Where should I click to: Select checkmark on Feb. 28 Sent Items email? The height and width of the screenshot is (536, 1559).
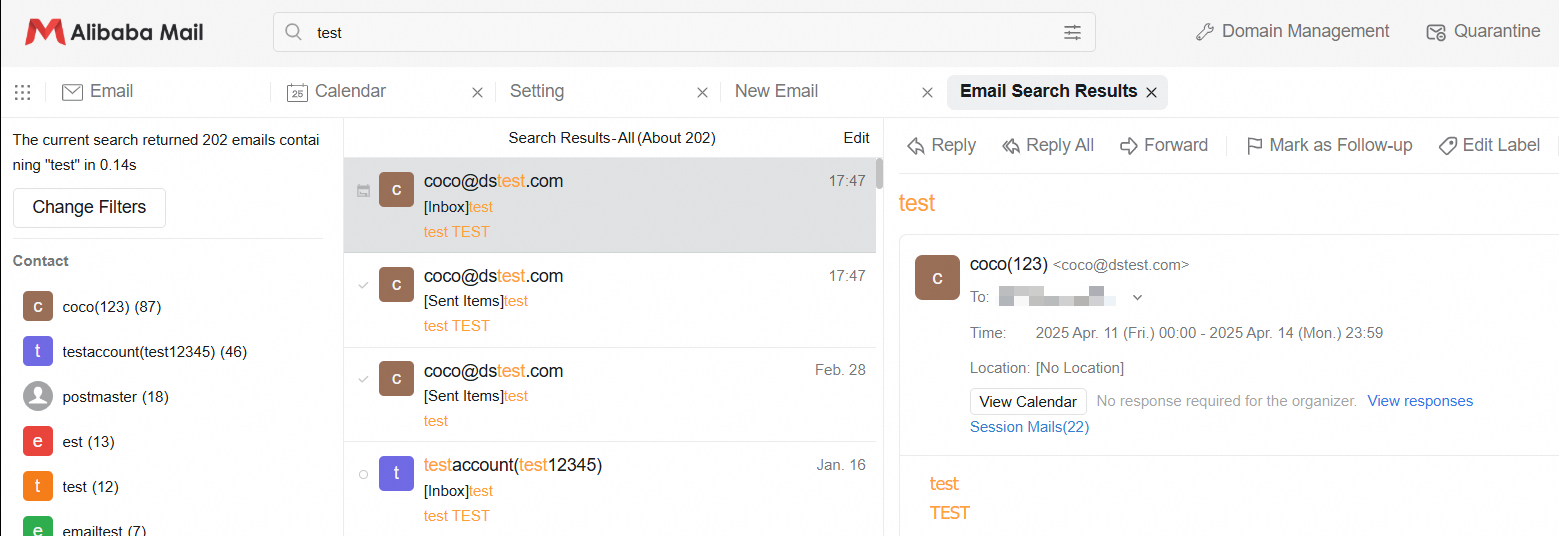click(x=363, y=379)
